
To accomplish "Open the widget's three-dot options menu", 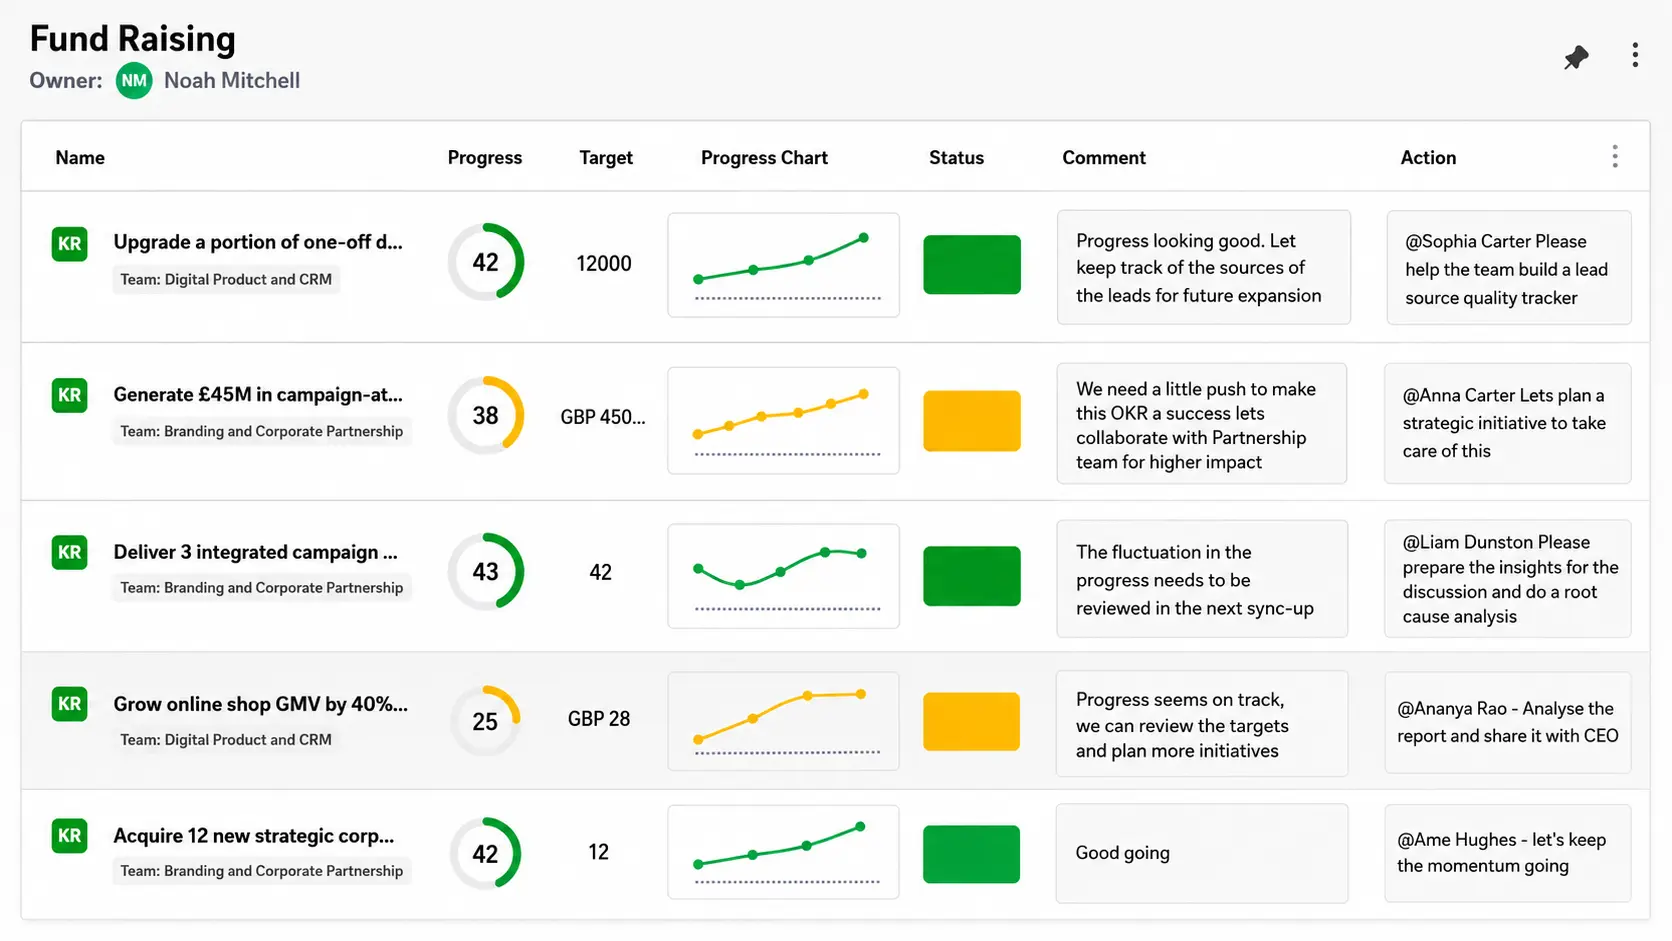I will 1635,55.
